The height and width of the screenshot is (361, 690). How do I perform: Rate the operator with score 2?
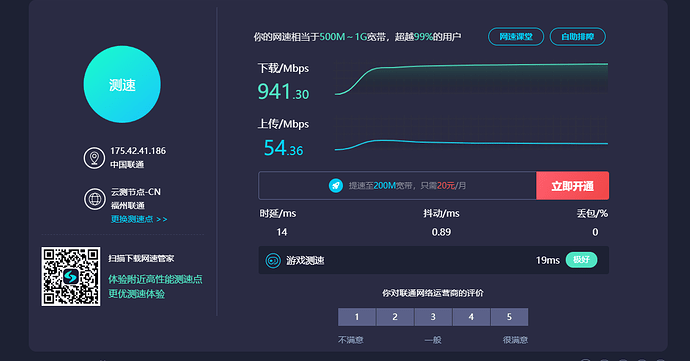tap(395, 317)
